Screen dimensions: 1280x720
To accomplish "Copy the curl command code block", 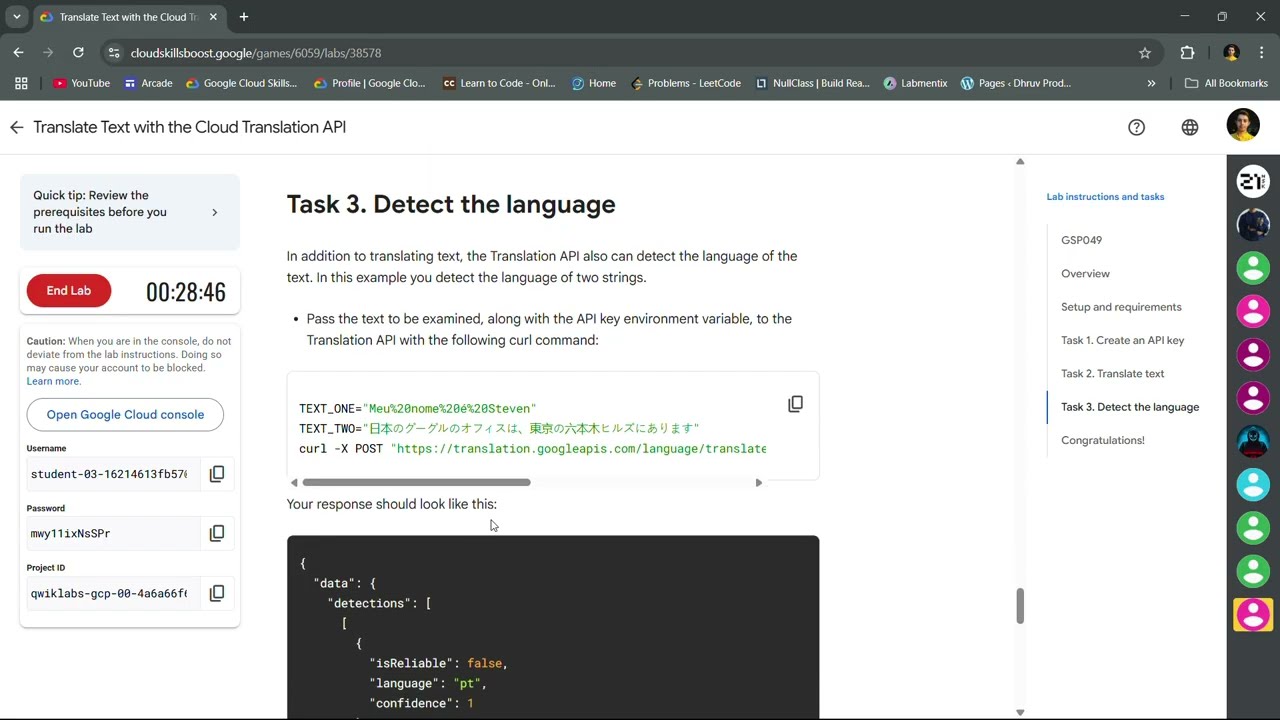I will pyautogui.click(x=795, y=404).
